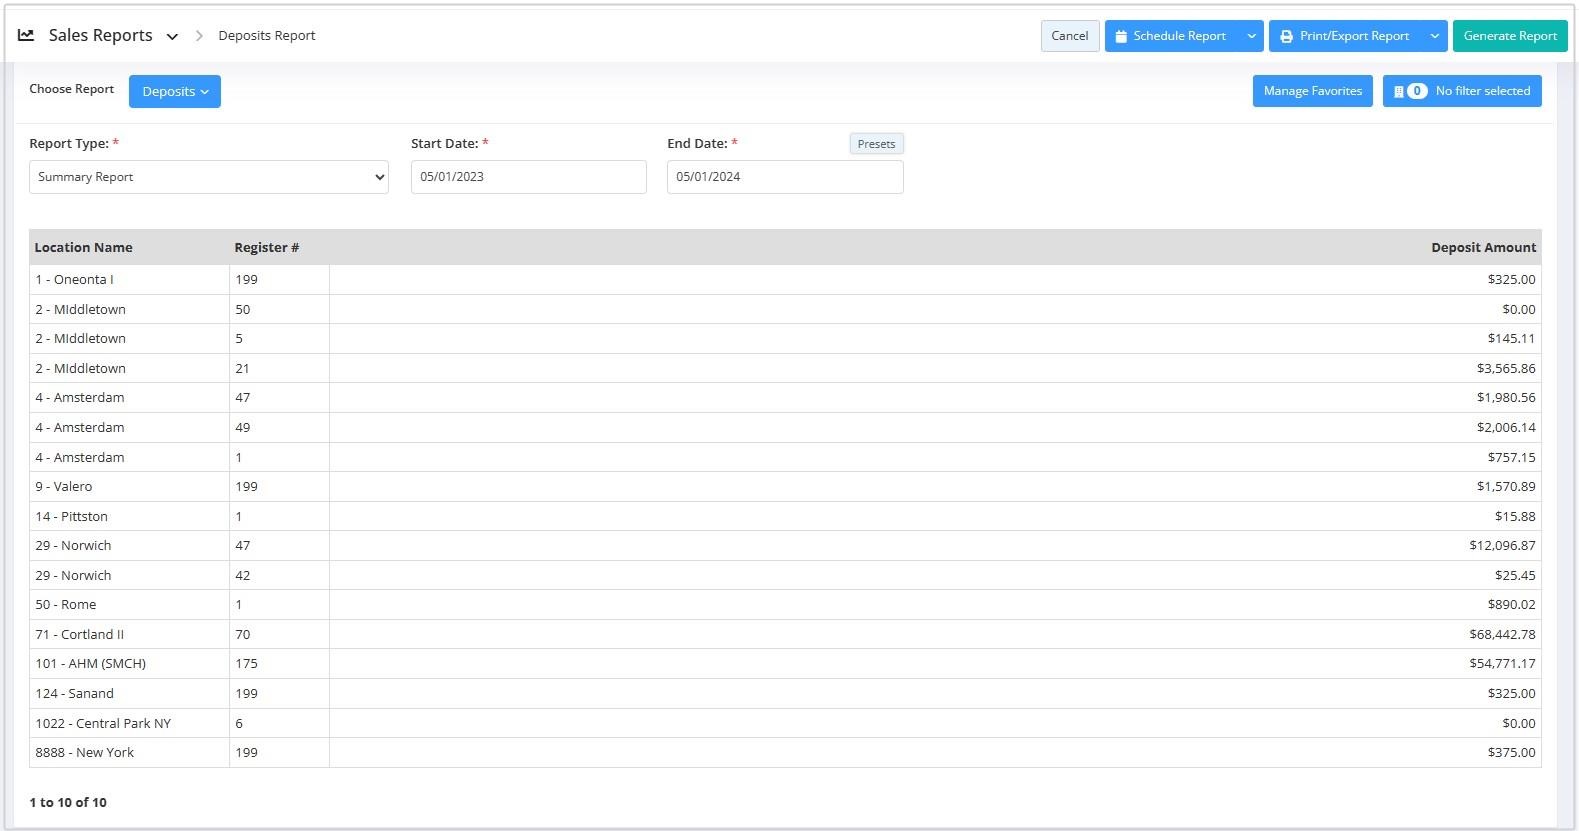Screen dimensions: 1579x831
Task: Click the $25.45 deposit amount
Action: (1515, 575)
